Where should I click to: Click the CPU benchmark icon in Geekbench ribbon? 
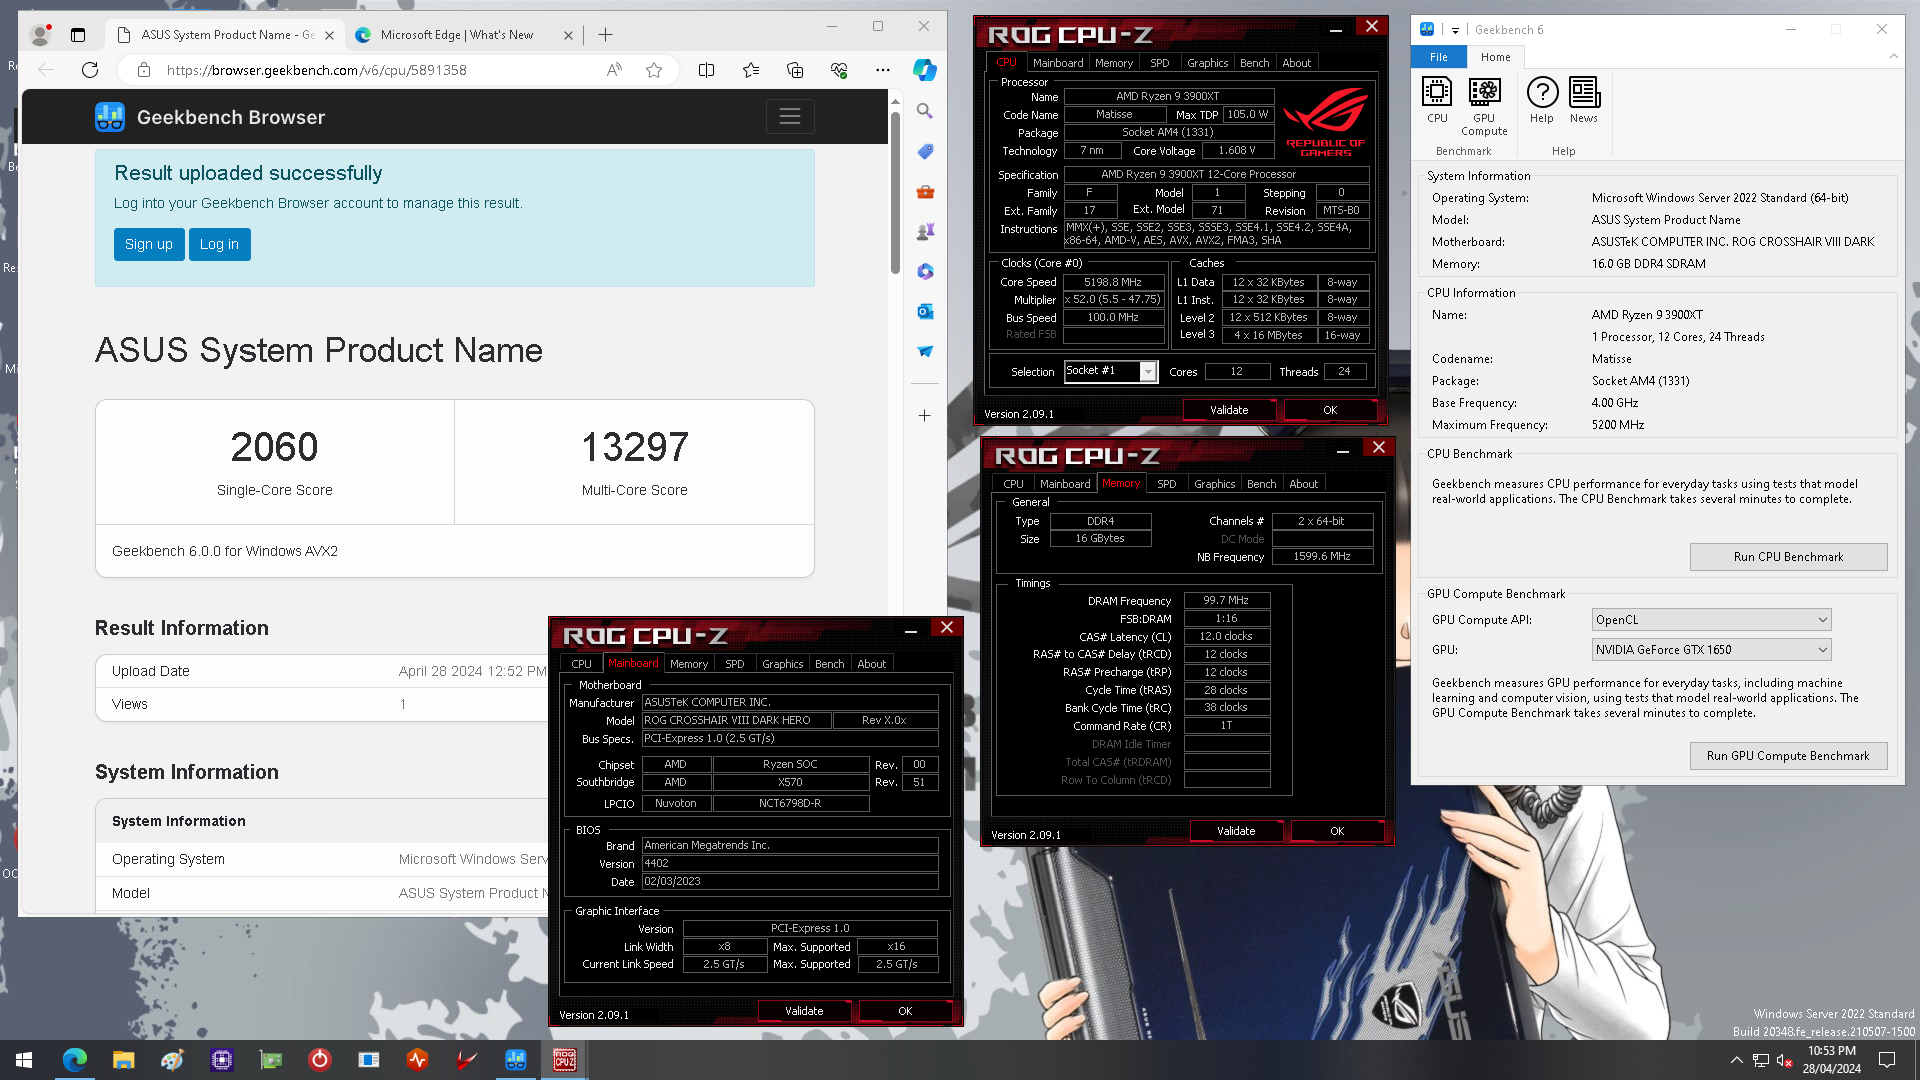click(x=1437, y=101)
